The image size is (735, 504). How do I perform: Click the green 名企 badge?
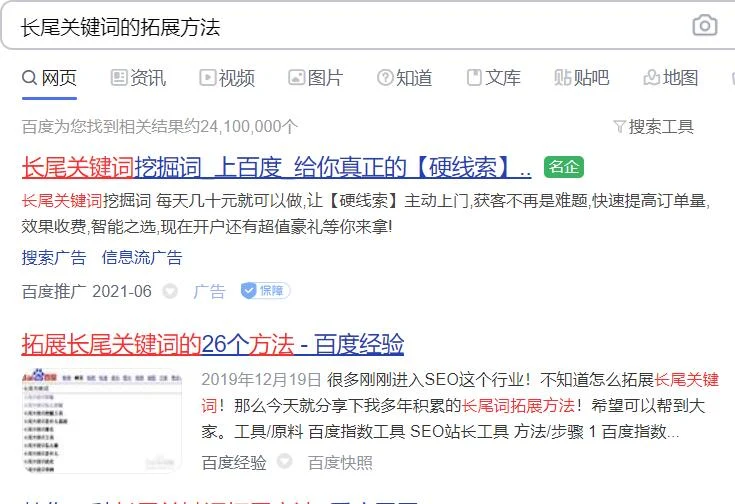coord(564,167)
